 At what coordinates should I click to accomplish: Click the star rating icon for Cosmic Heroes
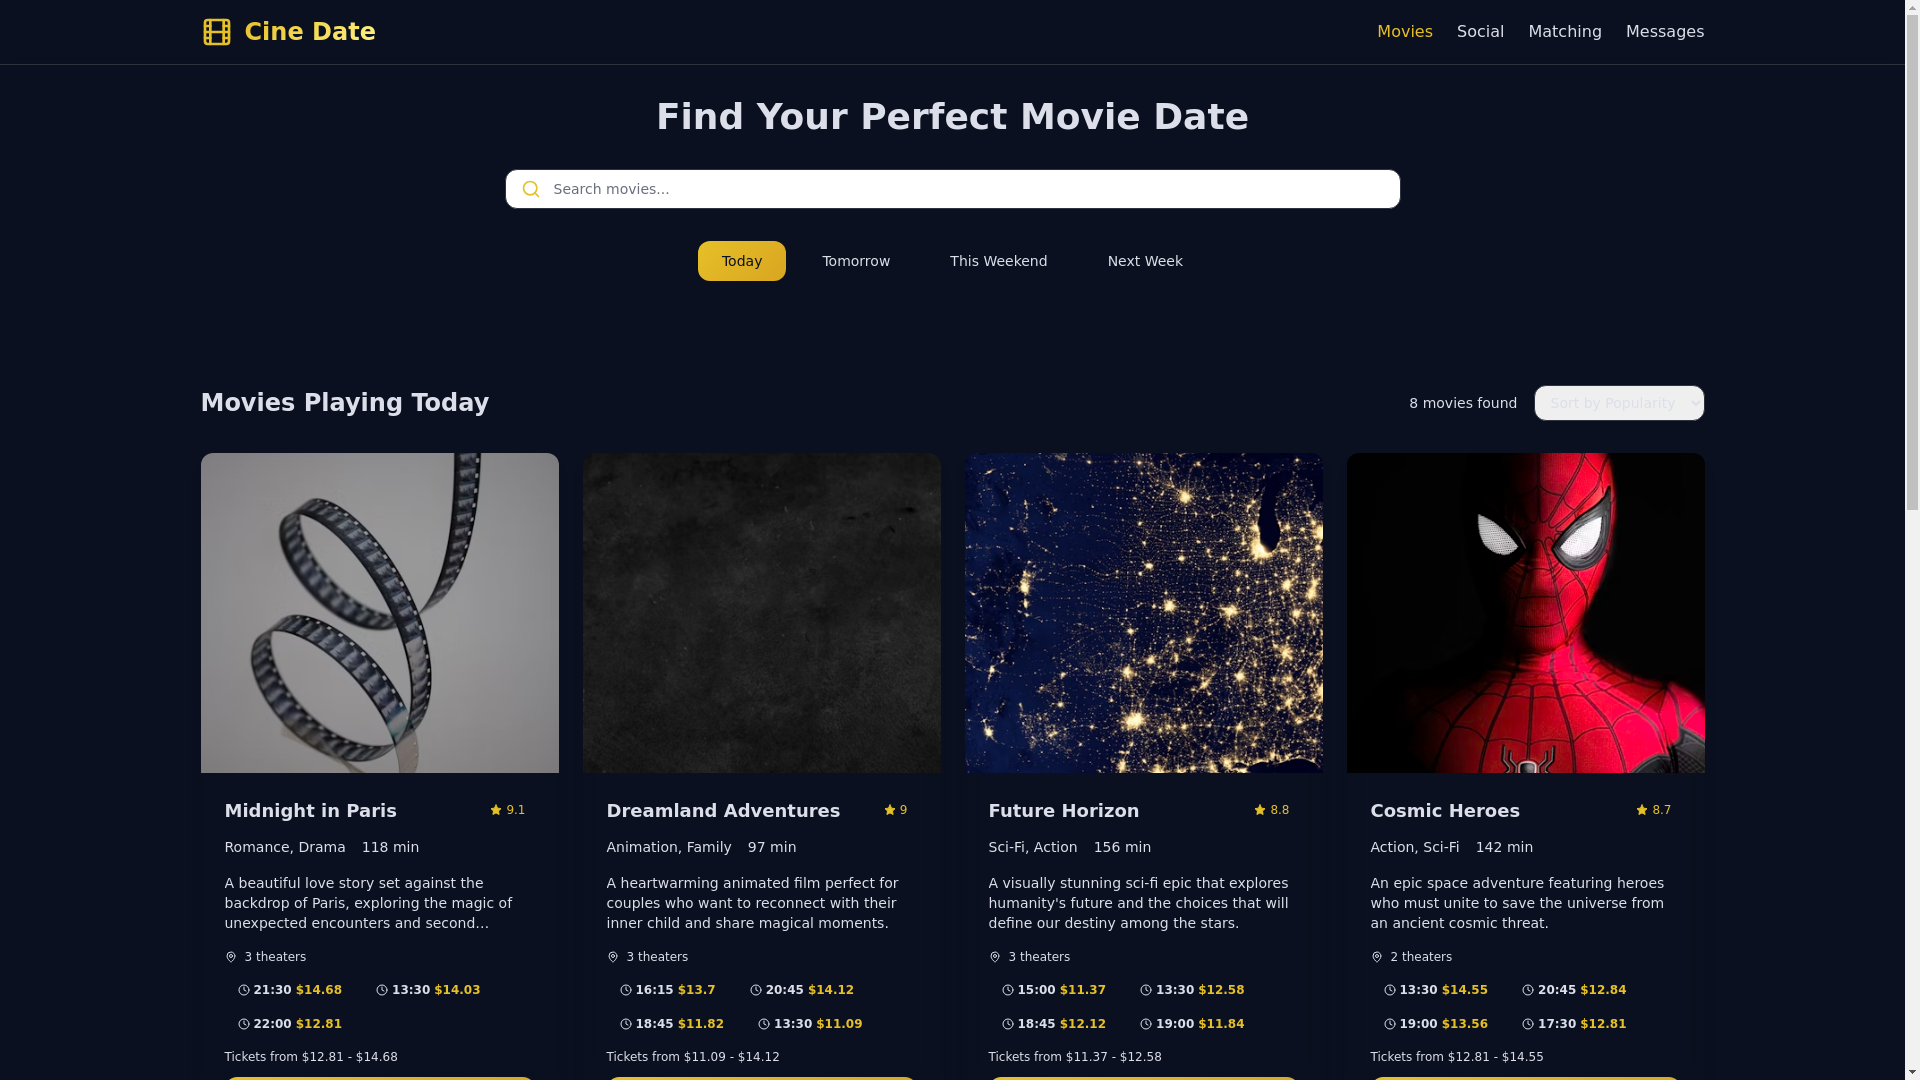[x=1642, y=810]
